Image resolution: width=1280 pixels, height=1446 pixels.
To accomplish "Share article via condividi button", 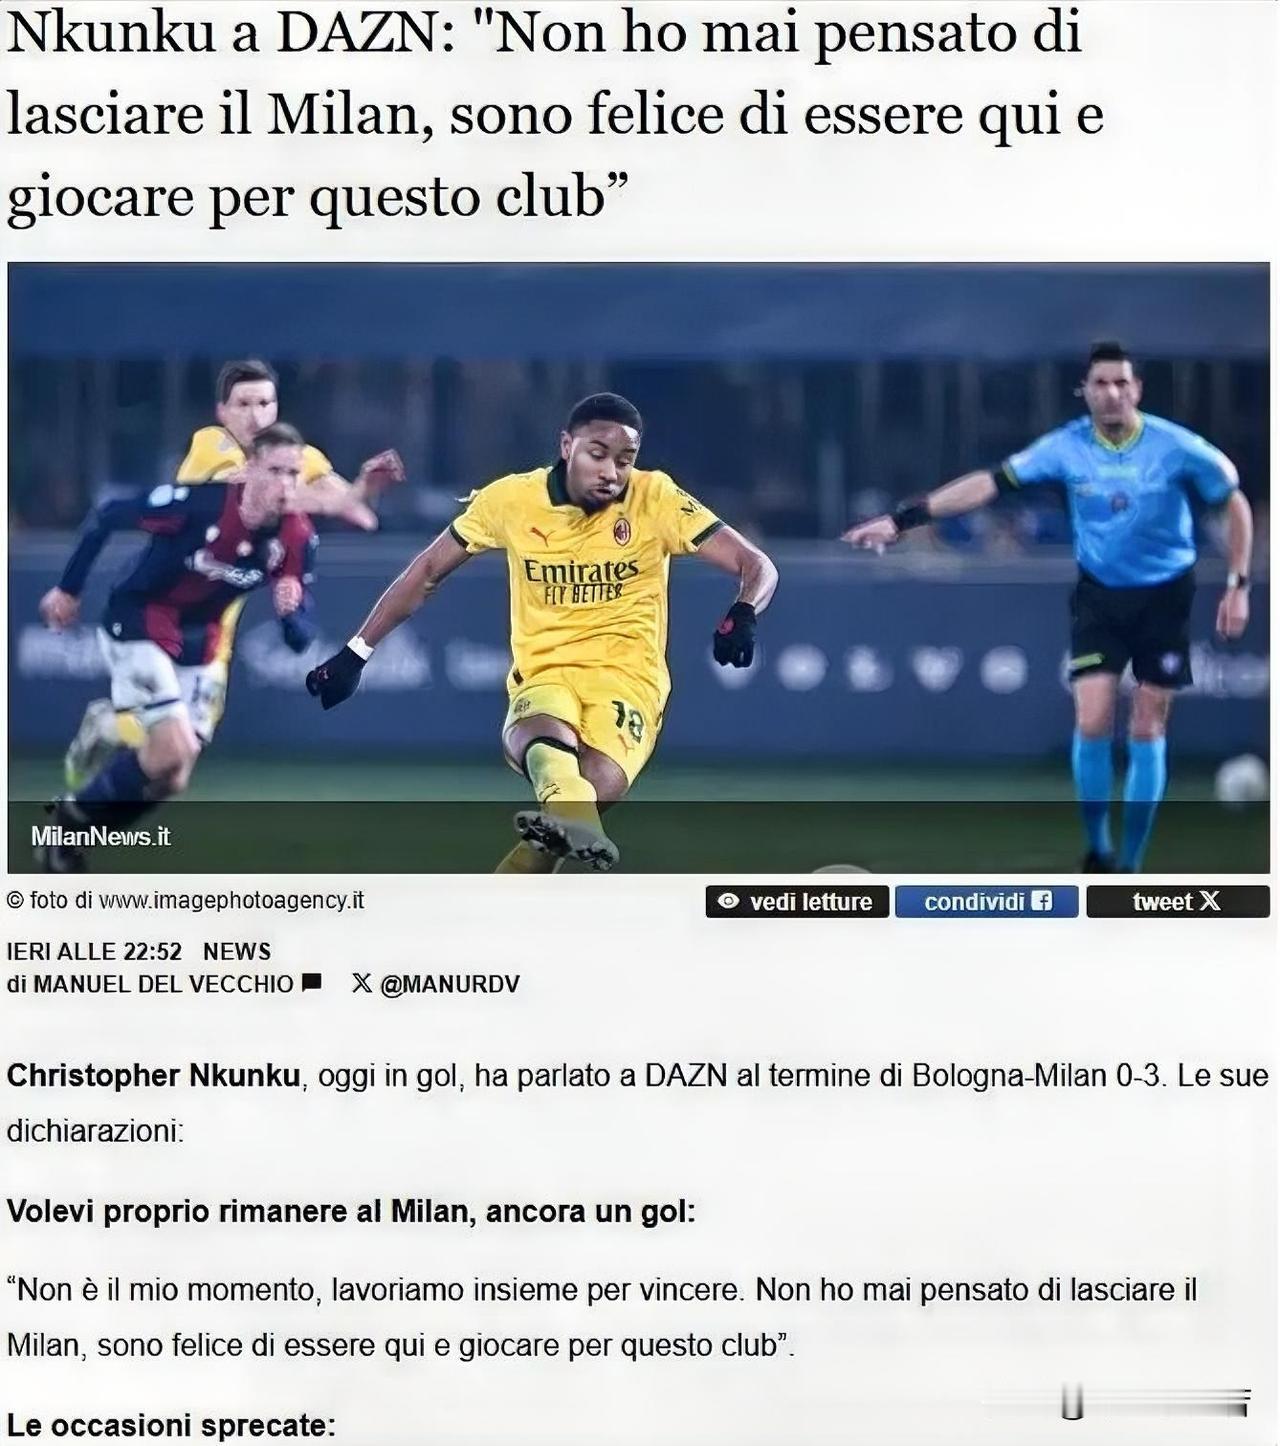I will coord(986,901).
